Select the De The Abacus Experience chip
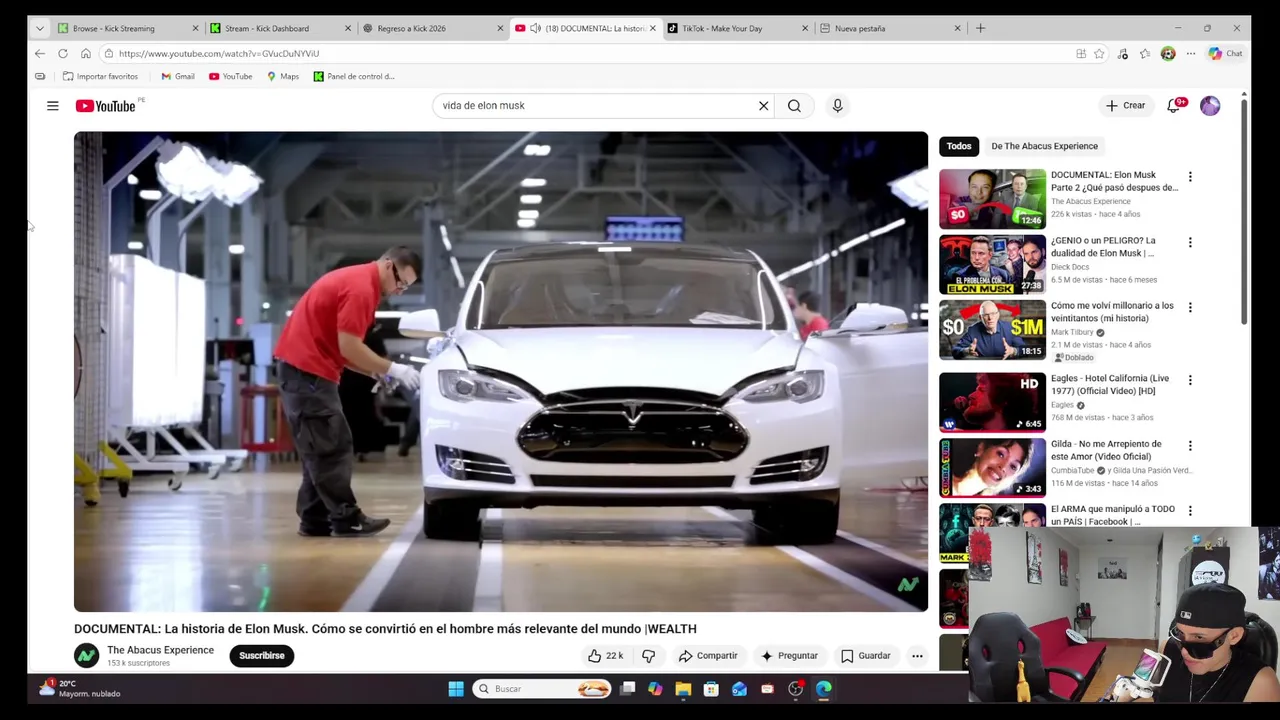 (x=1044, y=146)
